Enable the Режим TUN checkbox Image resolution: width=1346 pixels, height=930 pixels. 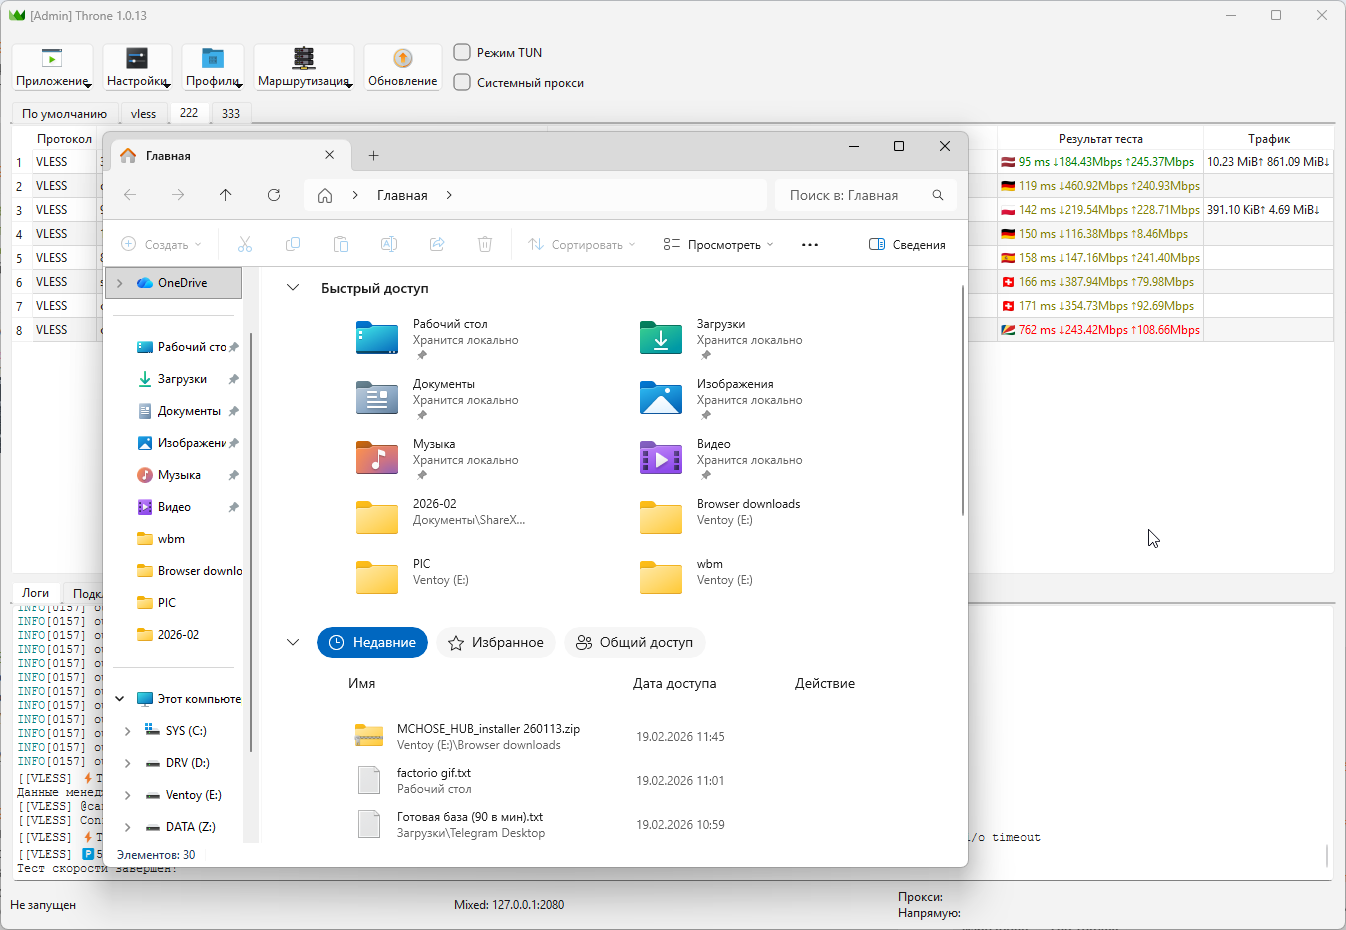(462, 52)
